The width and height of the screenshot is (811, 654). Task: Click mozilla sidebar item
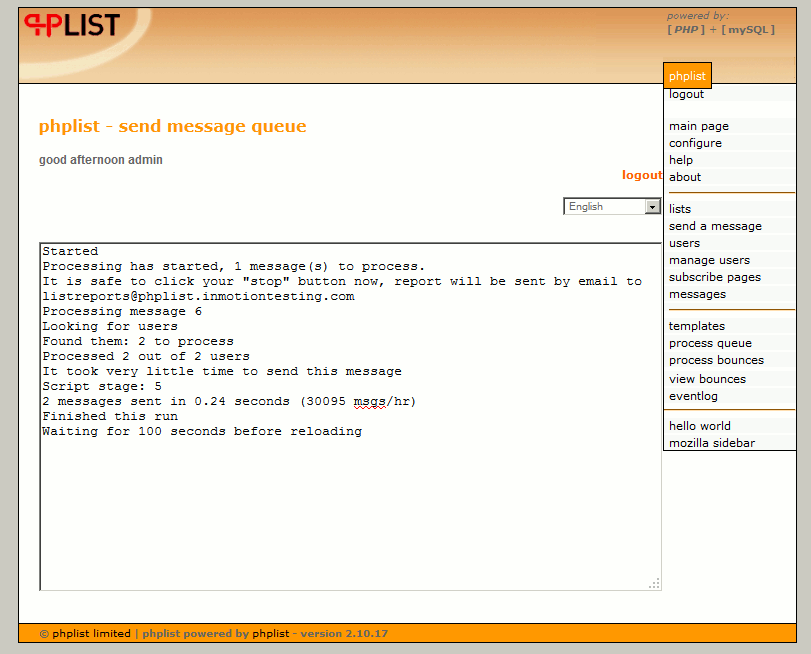tap(712, 443)
